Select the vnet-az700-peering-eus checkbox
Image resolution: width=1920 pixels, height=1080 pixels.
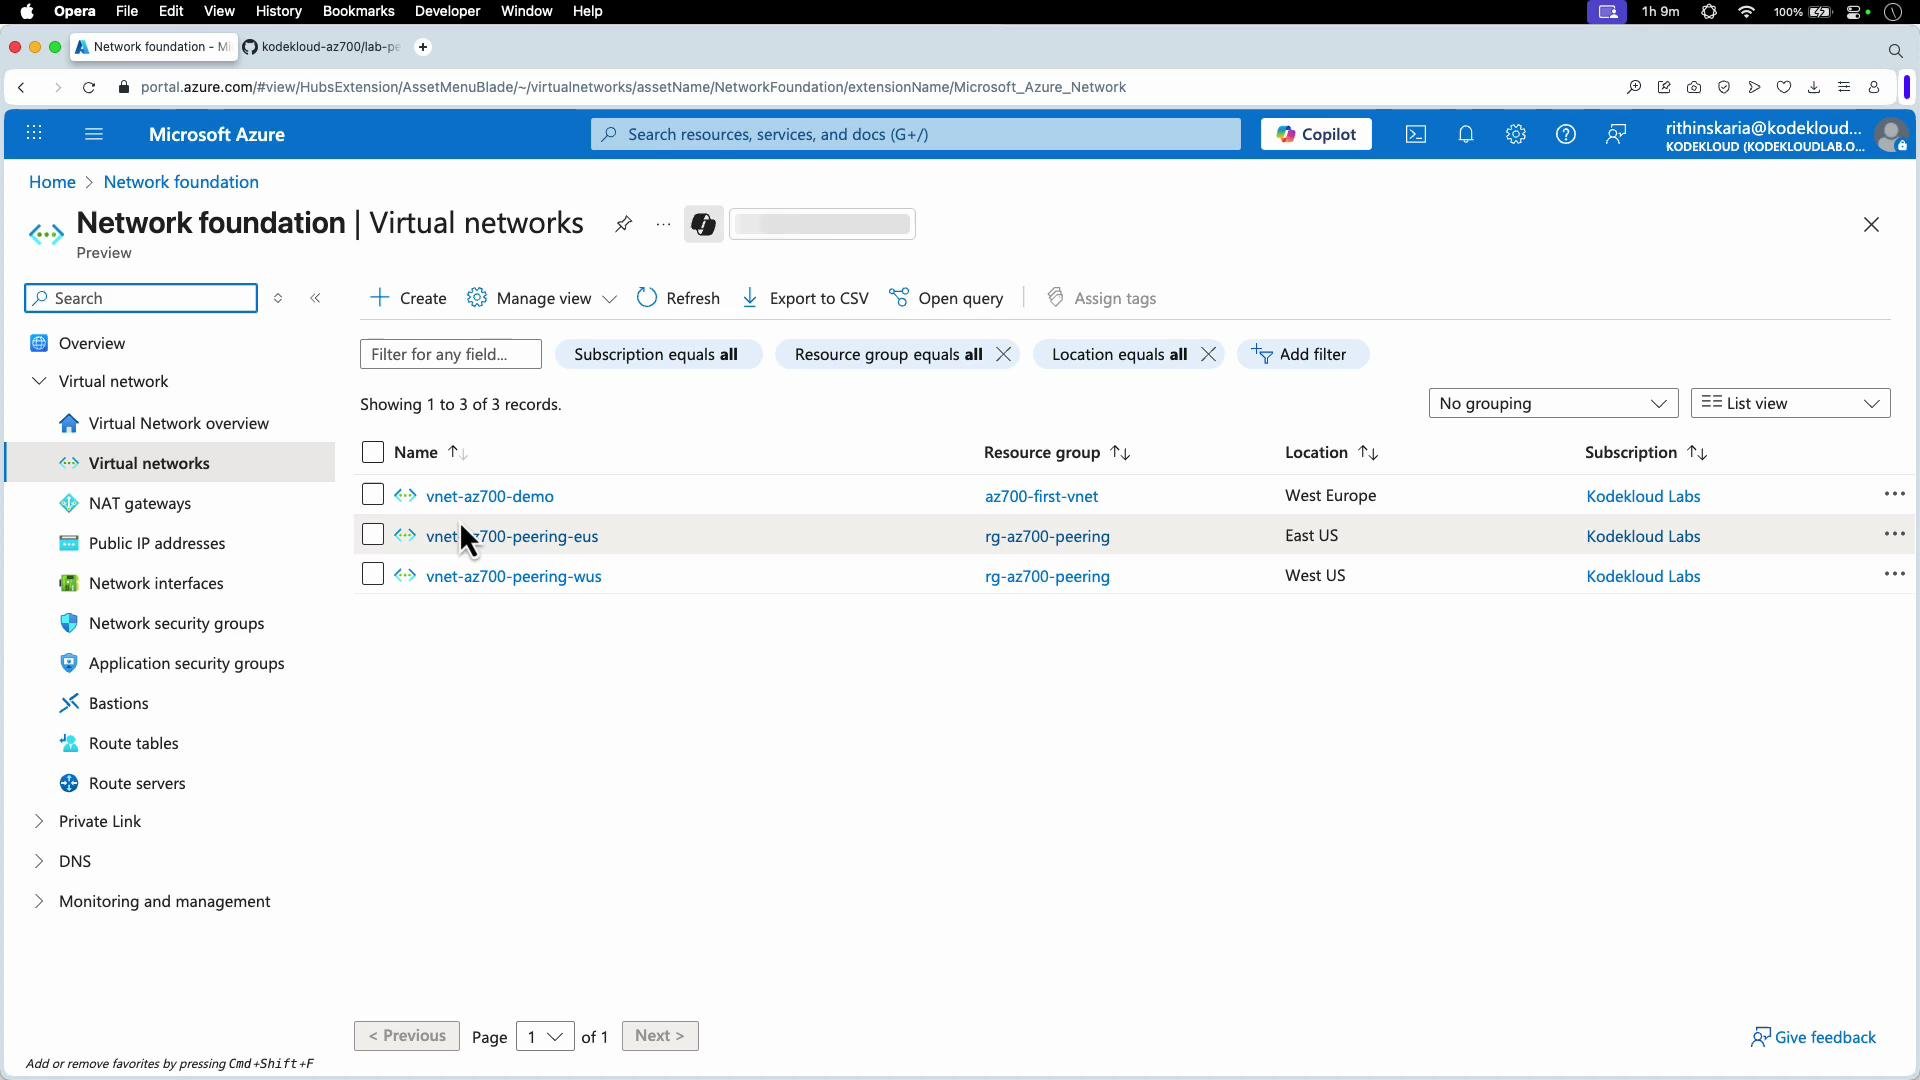click(x=373, y=534)
